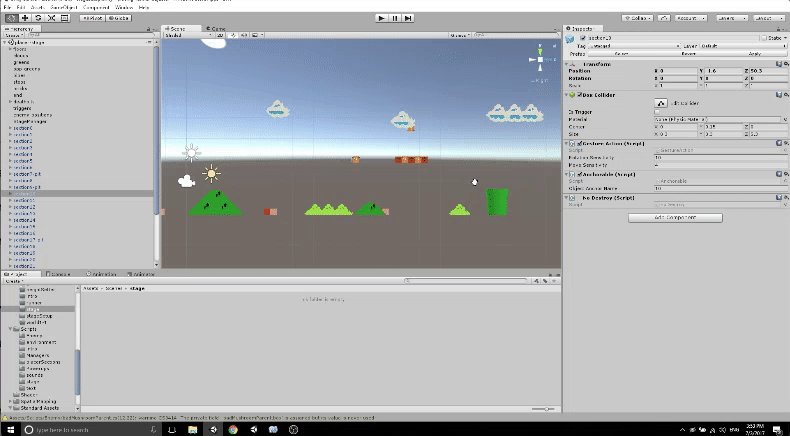Open the Assets menu
The width and height of the screenshot is (790, 436).
[37, 8]
